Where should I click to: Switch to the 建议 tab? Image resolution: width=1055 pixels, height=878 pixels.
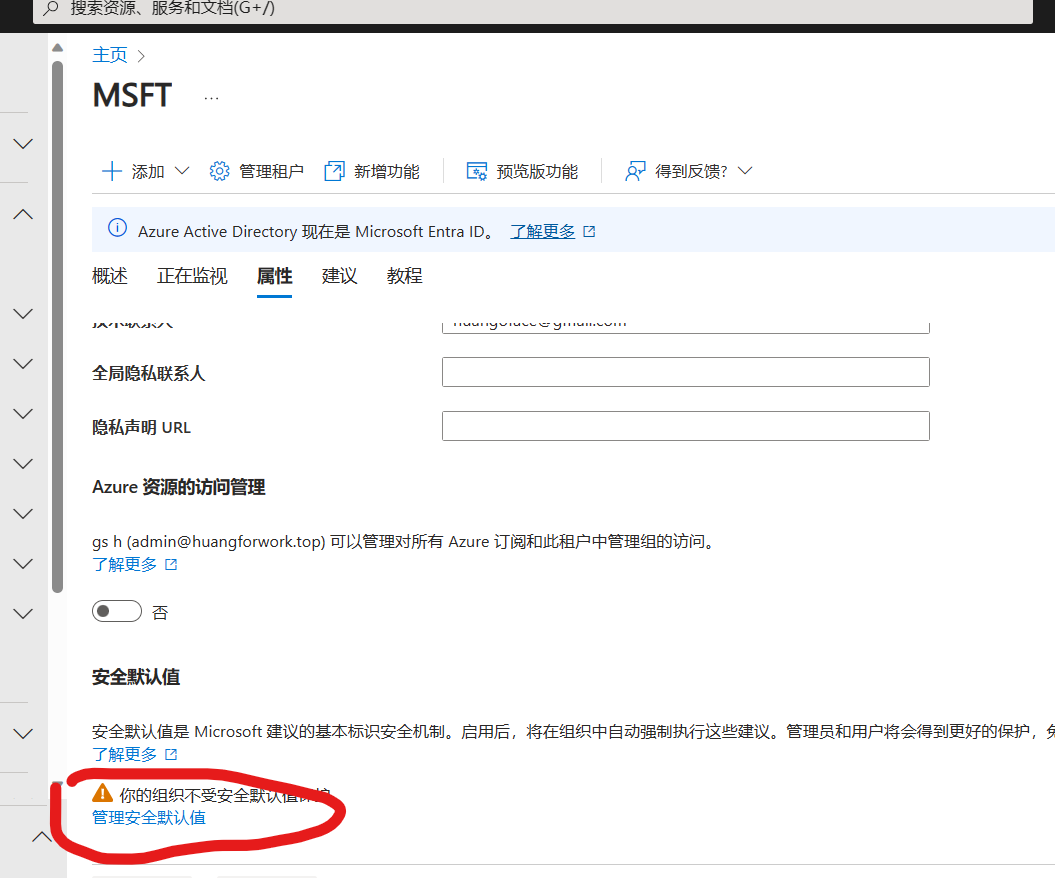(x=339, y=276)
